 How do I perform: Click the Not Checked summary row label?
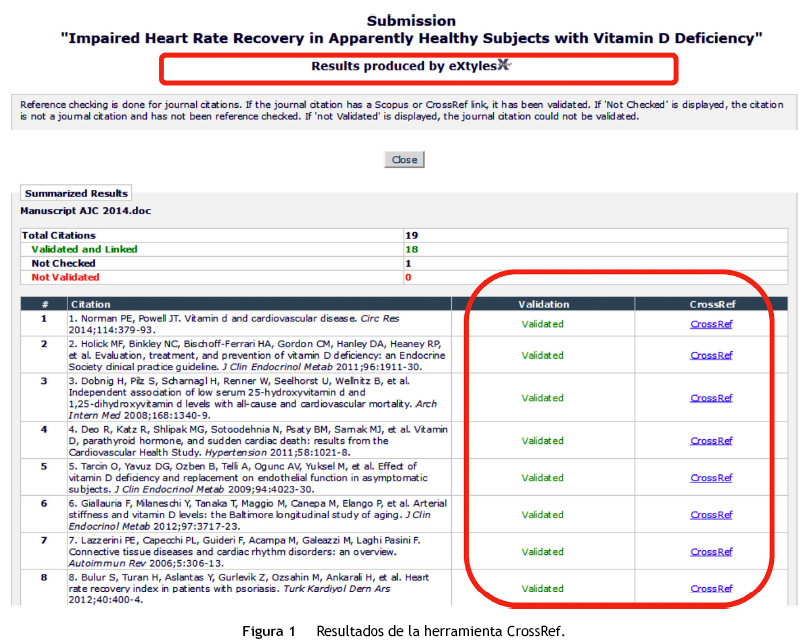click(63, 263)
